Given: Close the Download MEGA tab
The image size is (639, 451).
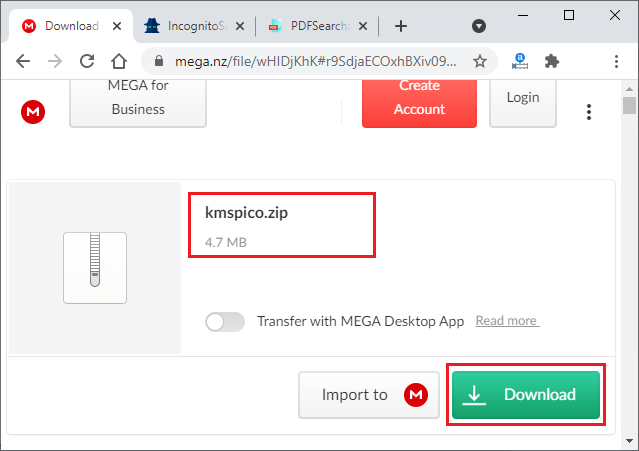Looking at the screenshot, I should (x=117, y=26).
